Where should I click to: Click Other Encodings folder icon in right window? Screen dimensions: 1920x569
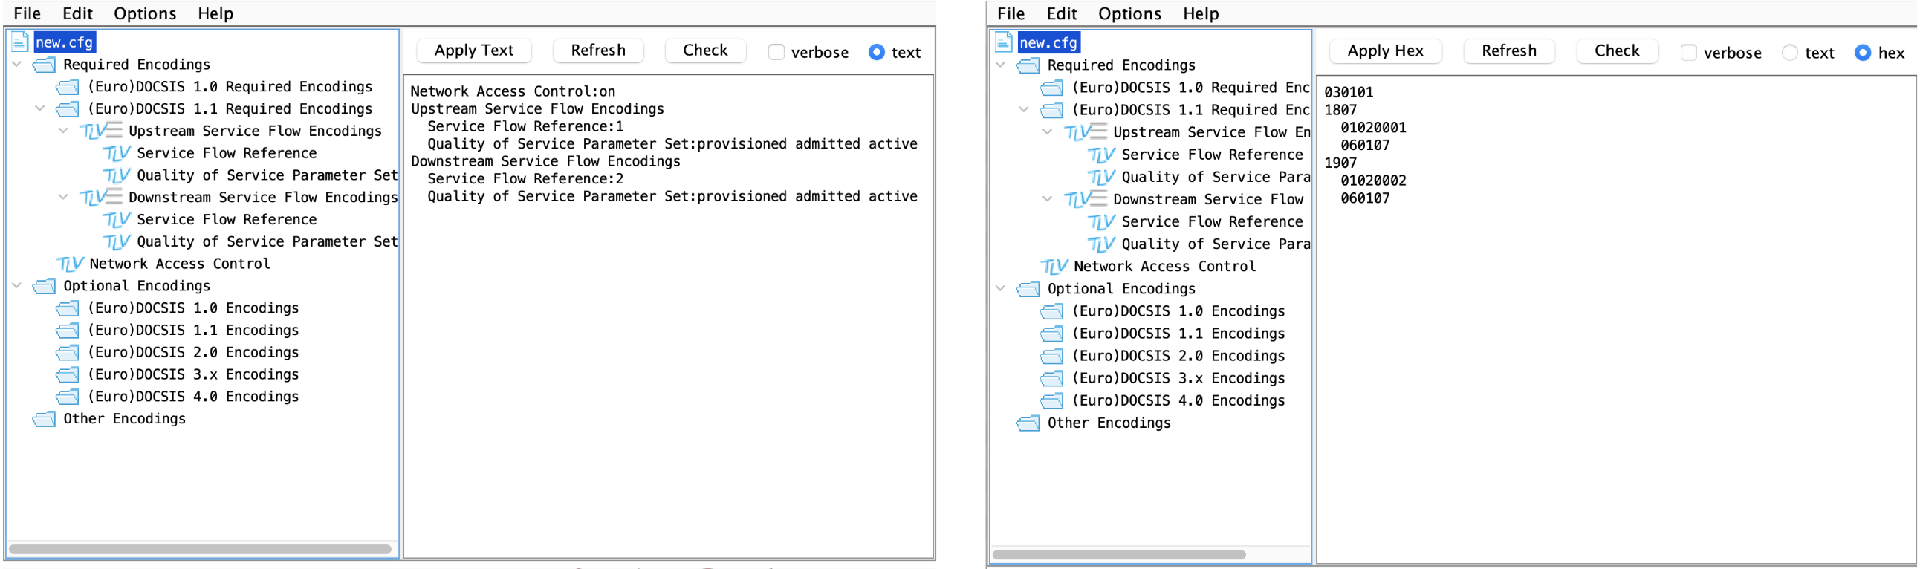tap(1028, 423)
